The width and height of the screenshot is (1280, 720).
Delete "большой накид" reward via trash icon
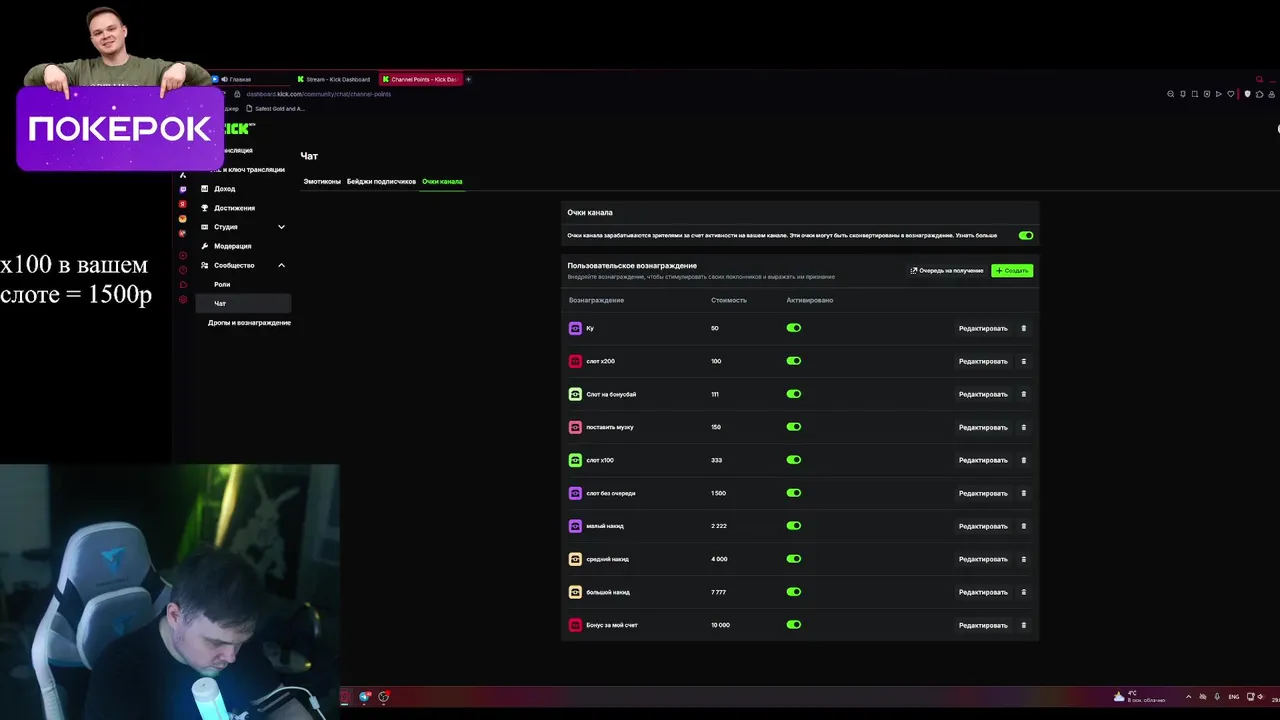(x=1023, y=592)
